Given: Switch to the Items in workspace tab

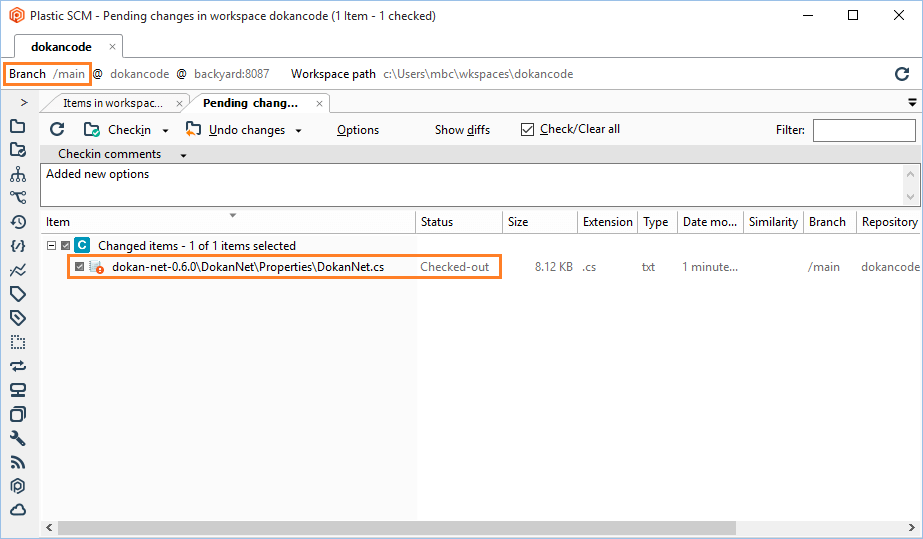Looking at the screenshot, I should point(112,103).
